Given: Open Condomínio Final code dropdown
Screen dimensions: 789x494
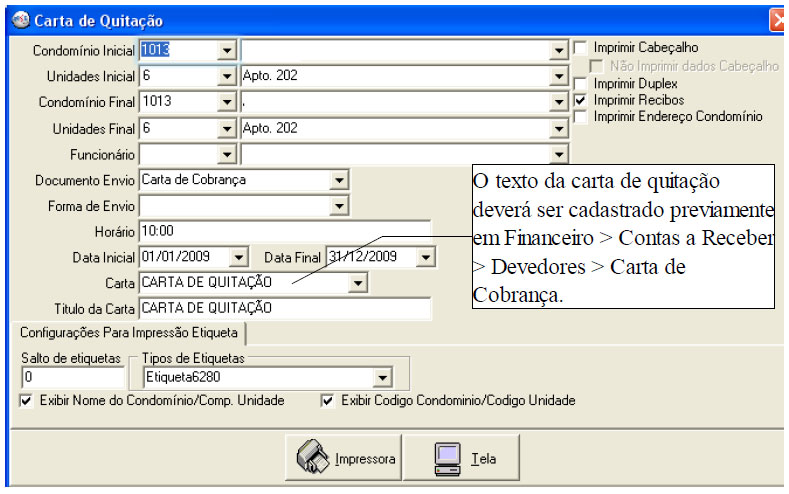Looking at the screenshot, I should [227, 102].
